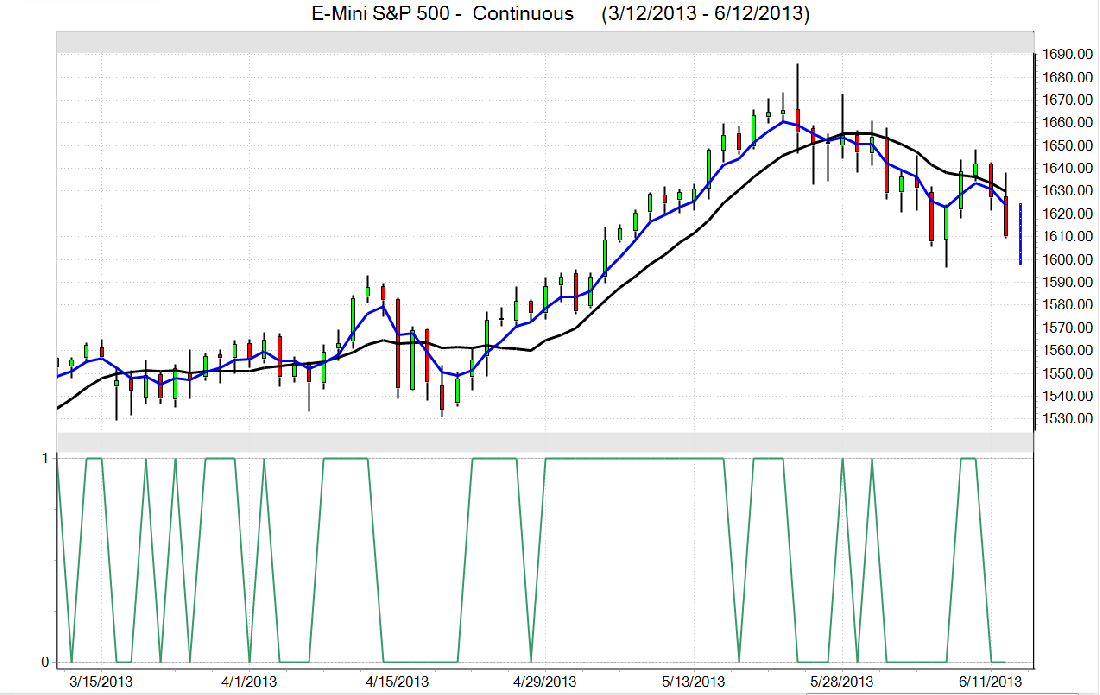Select the 1690.00 price axis label

coord(1064,54)
